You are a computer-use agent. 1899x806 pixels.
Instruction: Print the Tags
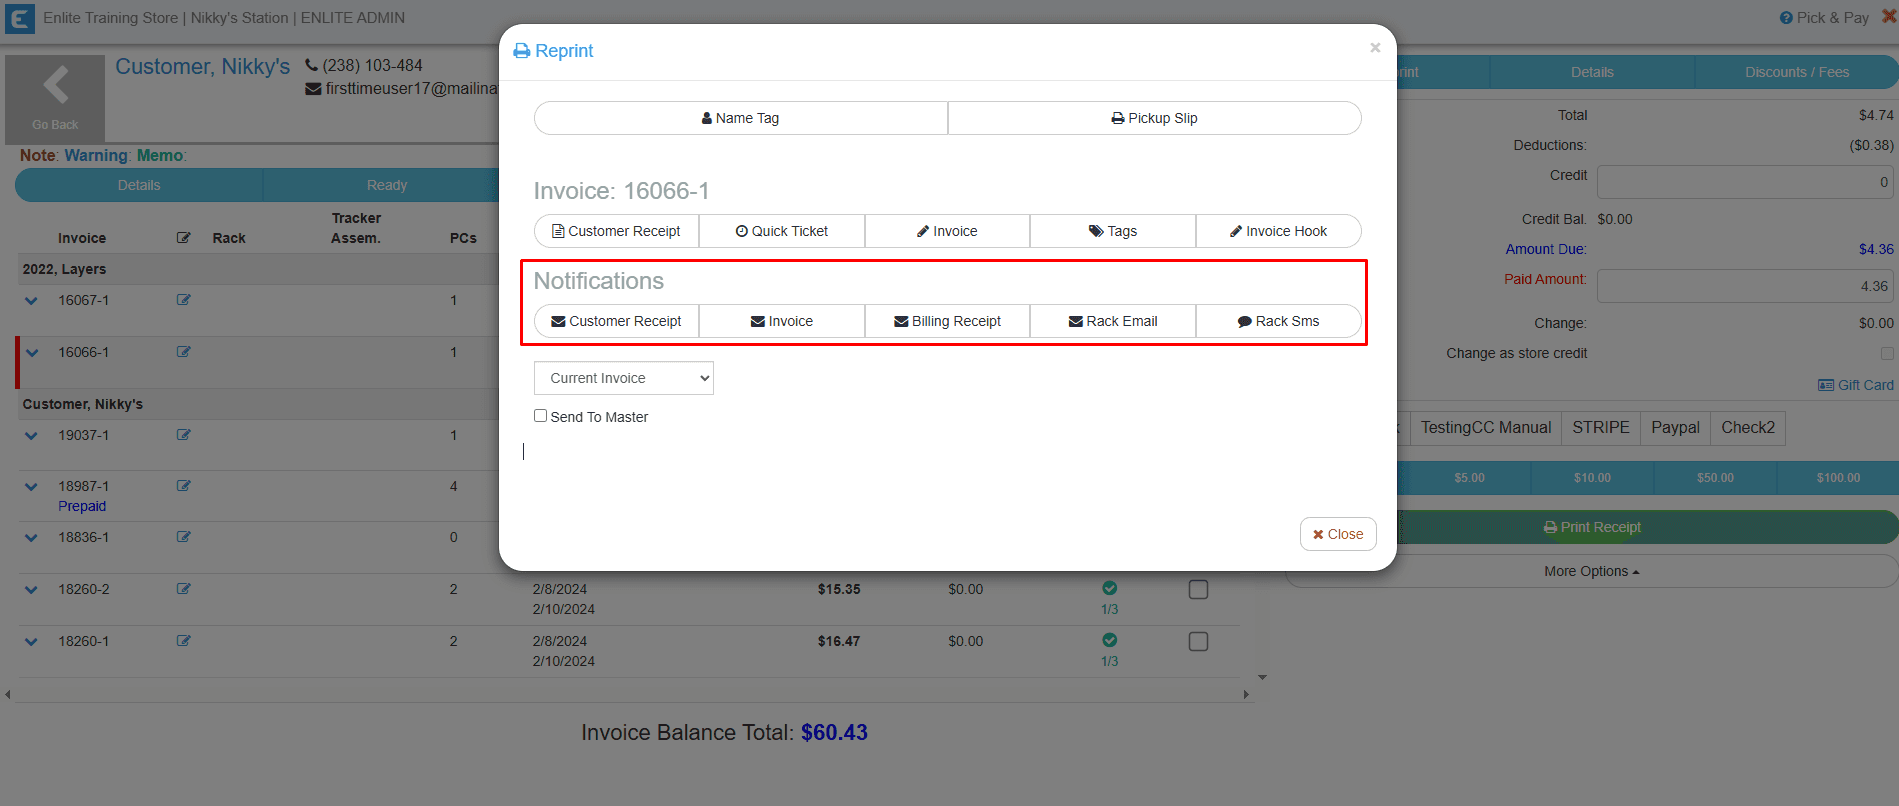click(1113, 231)
